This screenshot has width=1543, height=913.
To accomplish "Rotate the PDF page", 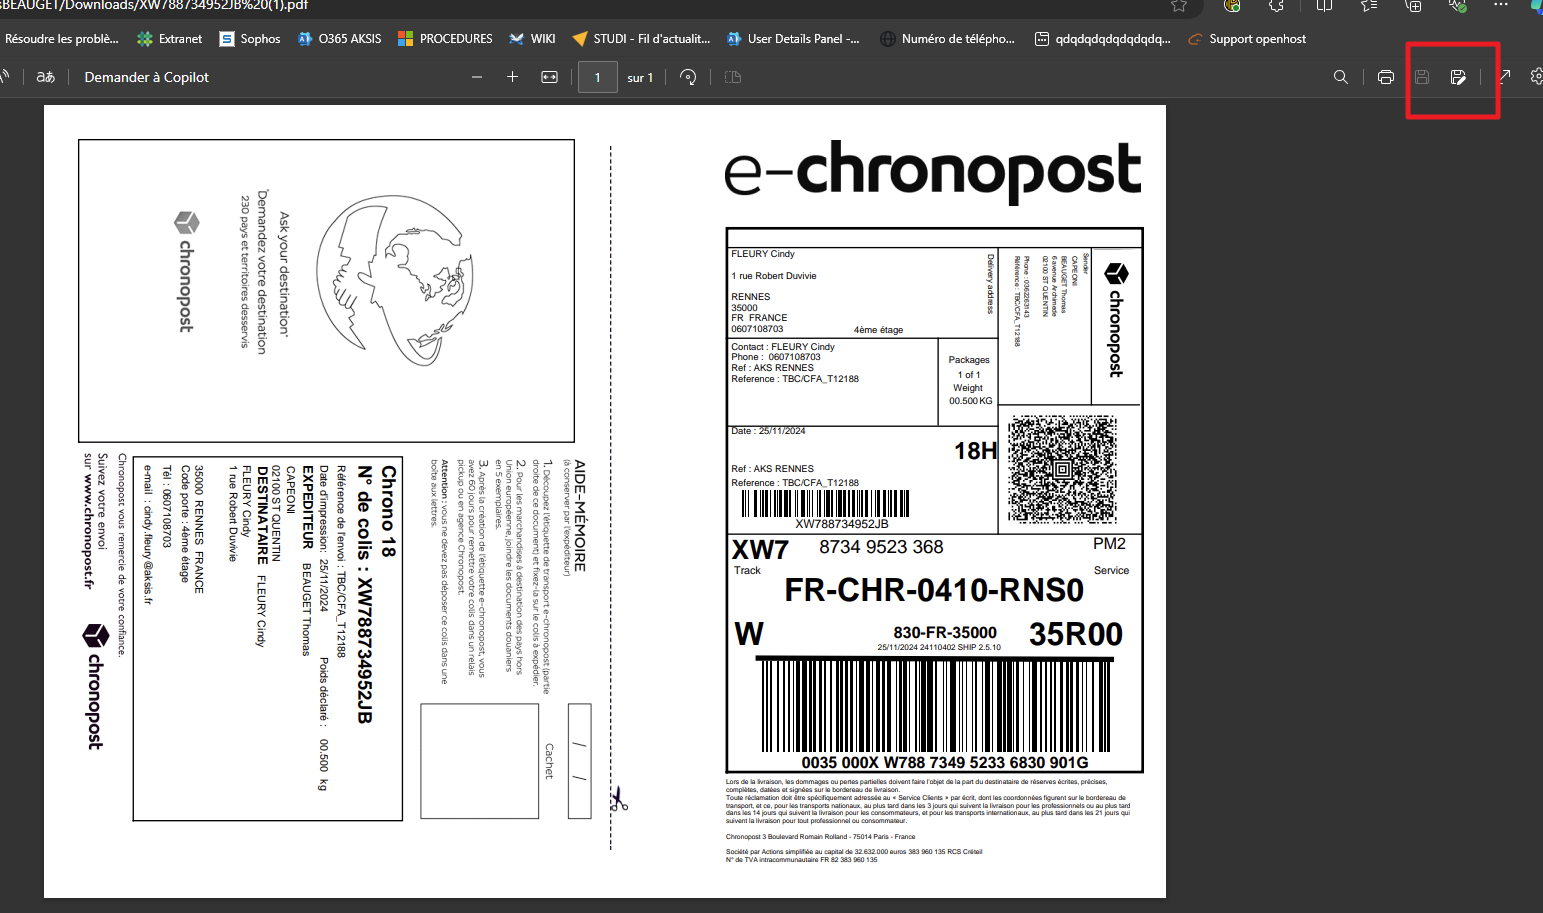I will pos(688,77).
